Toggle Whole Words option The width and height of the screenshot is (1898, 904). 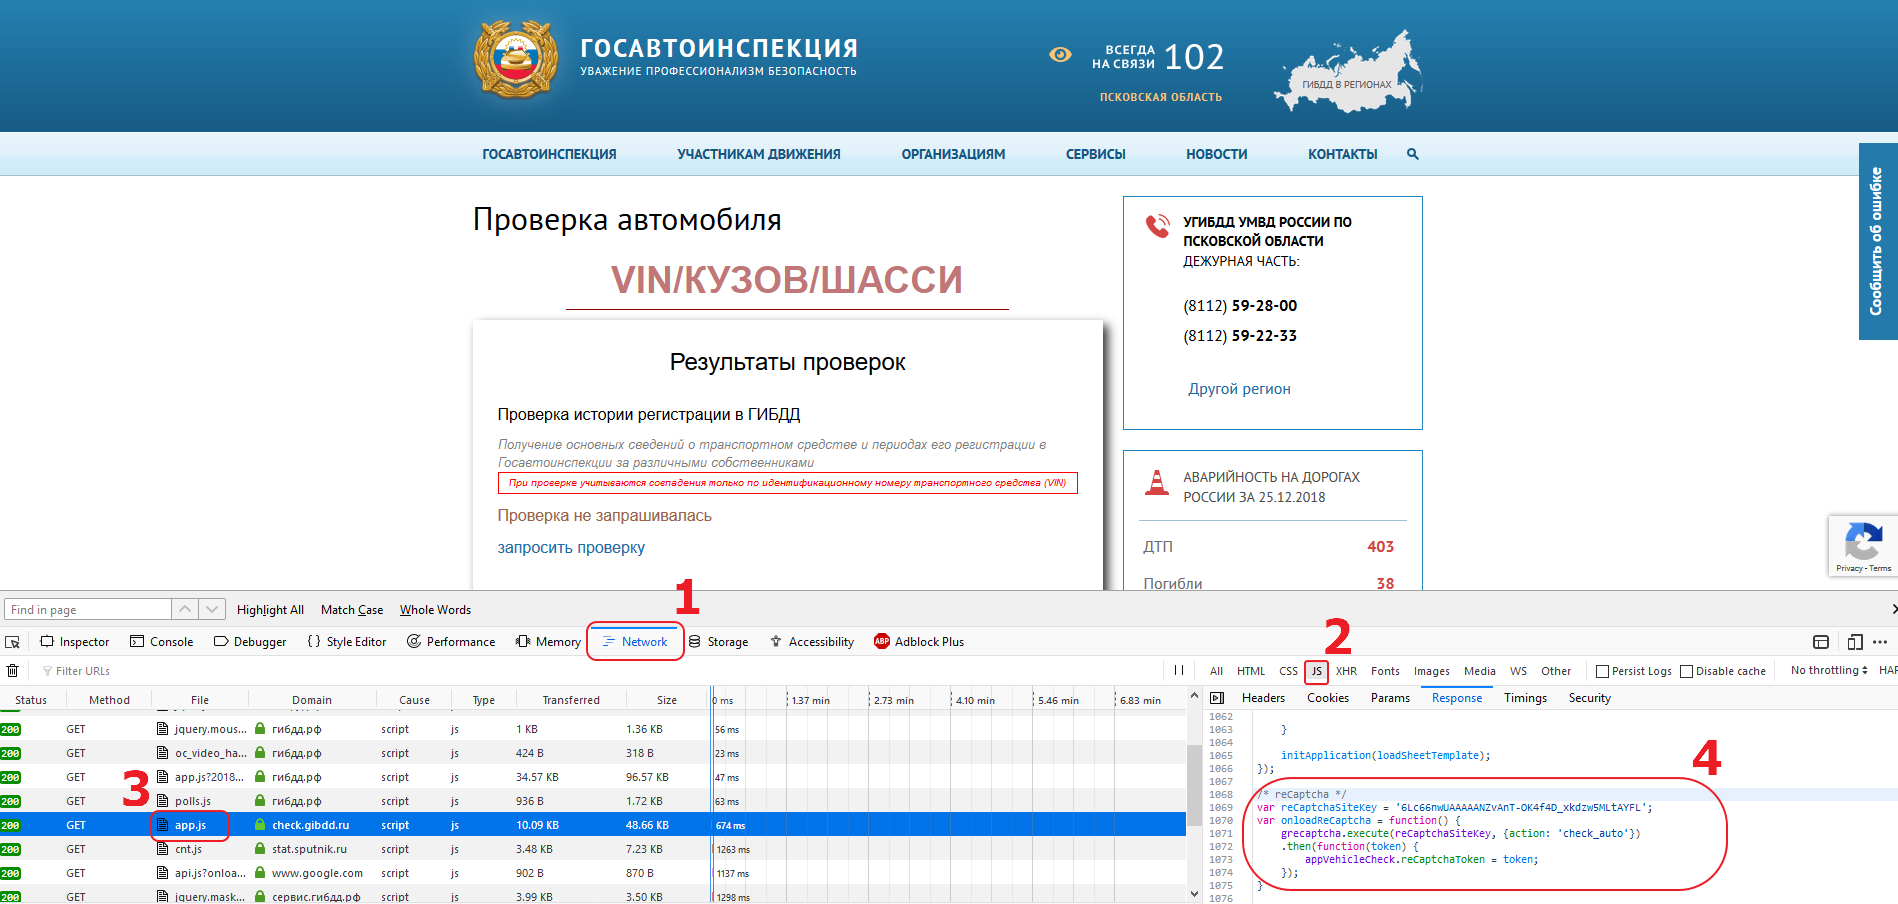click(435, 610)
